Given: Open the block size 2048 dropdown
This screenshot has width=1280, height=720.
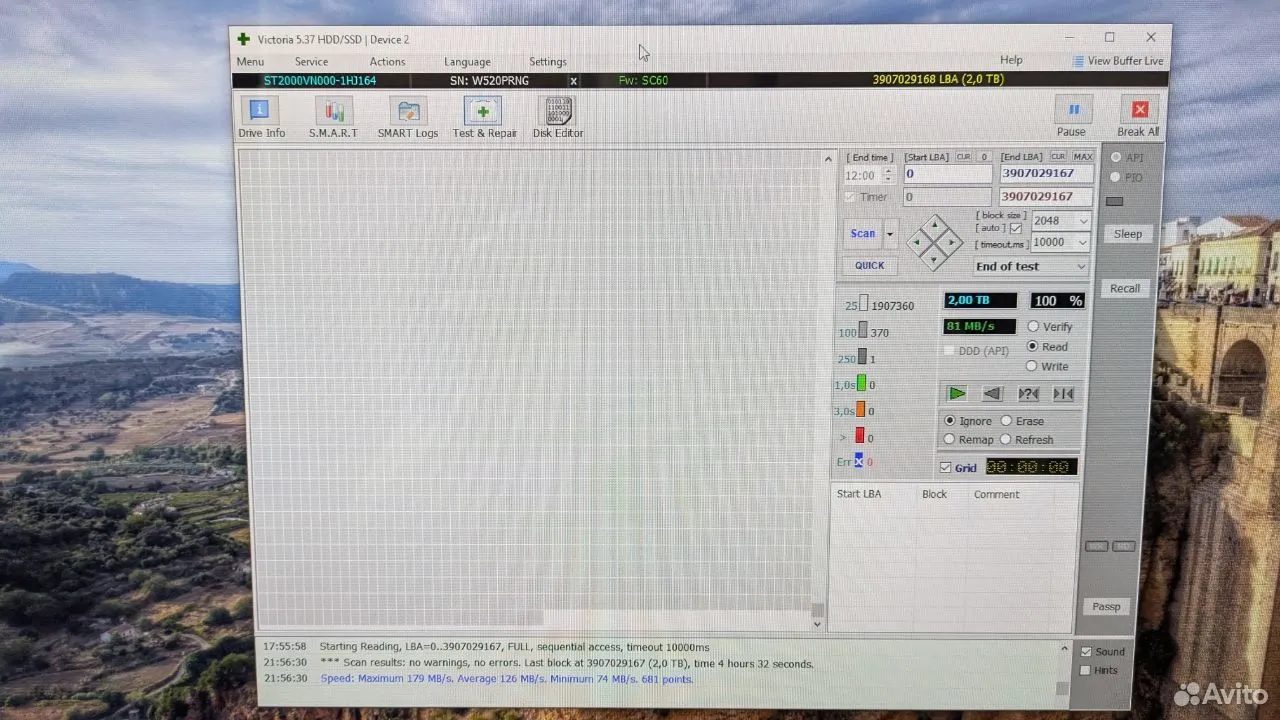Looking at the screenshot, I should 1059,220.
